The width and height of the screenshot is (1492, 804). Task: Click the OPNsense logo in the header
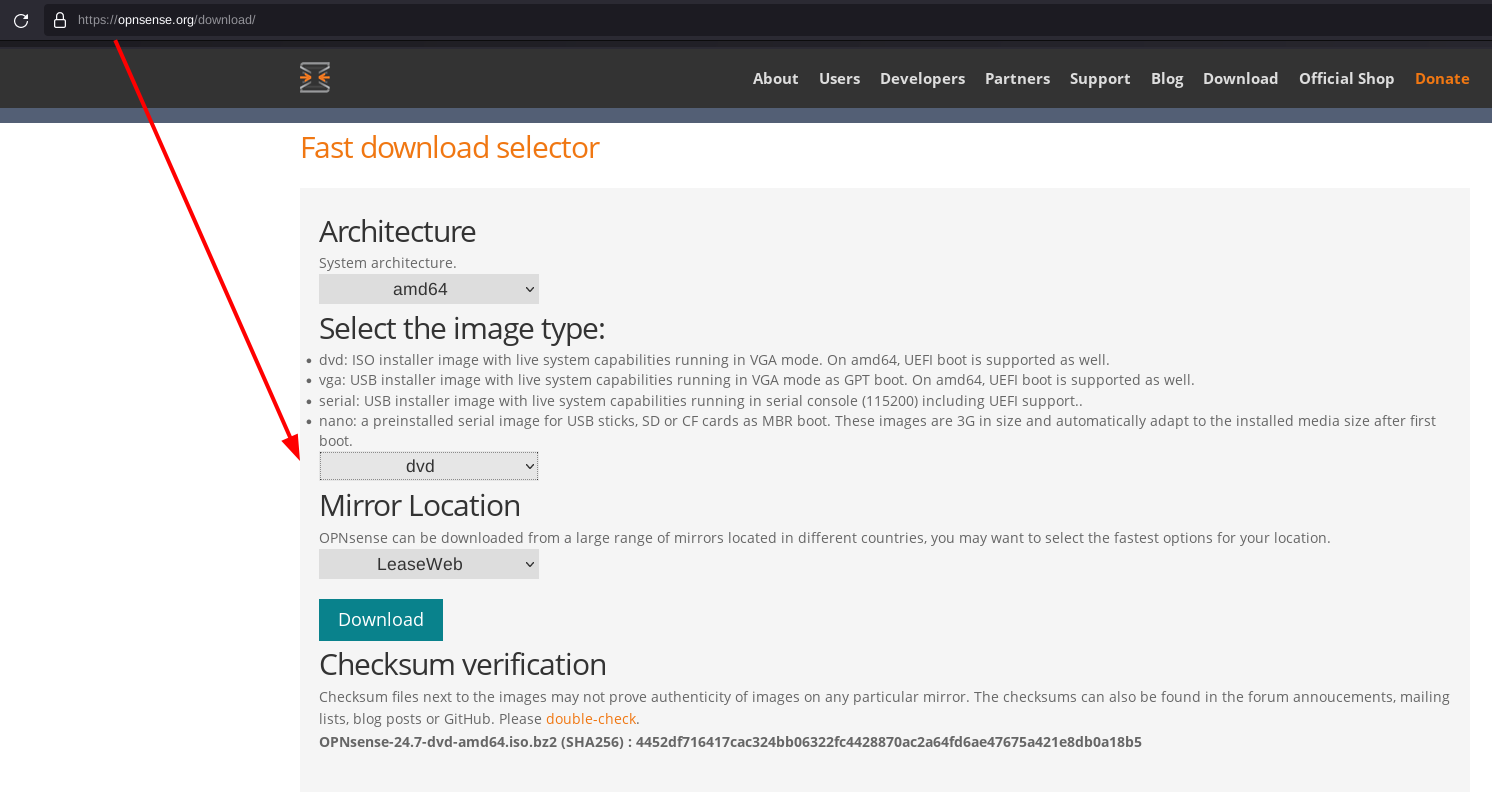pos(315,78)
